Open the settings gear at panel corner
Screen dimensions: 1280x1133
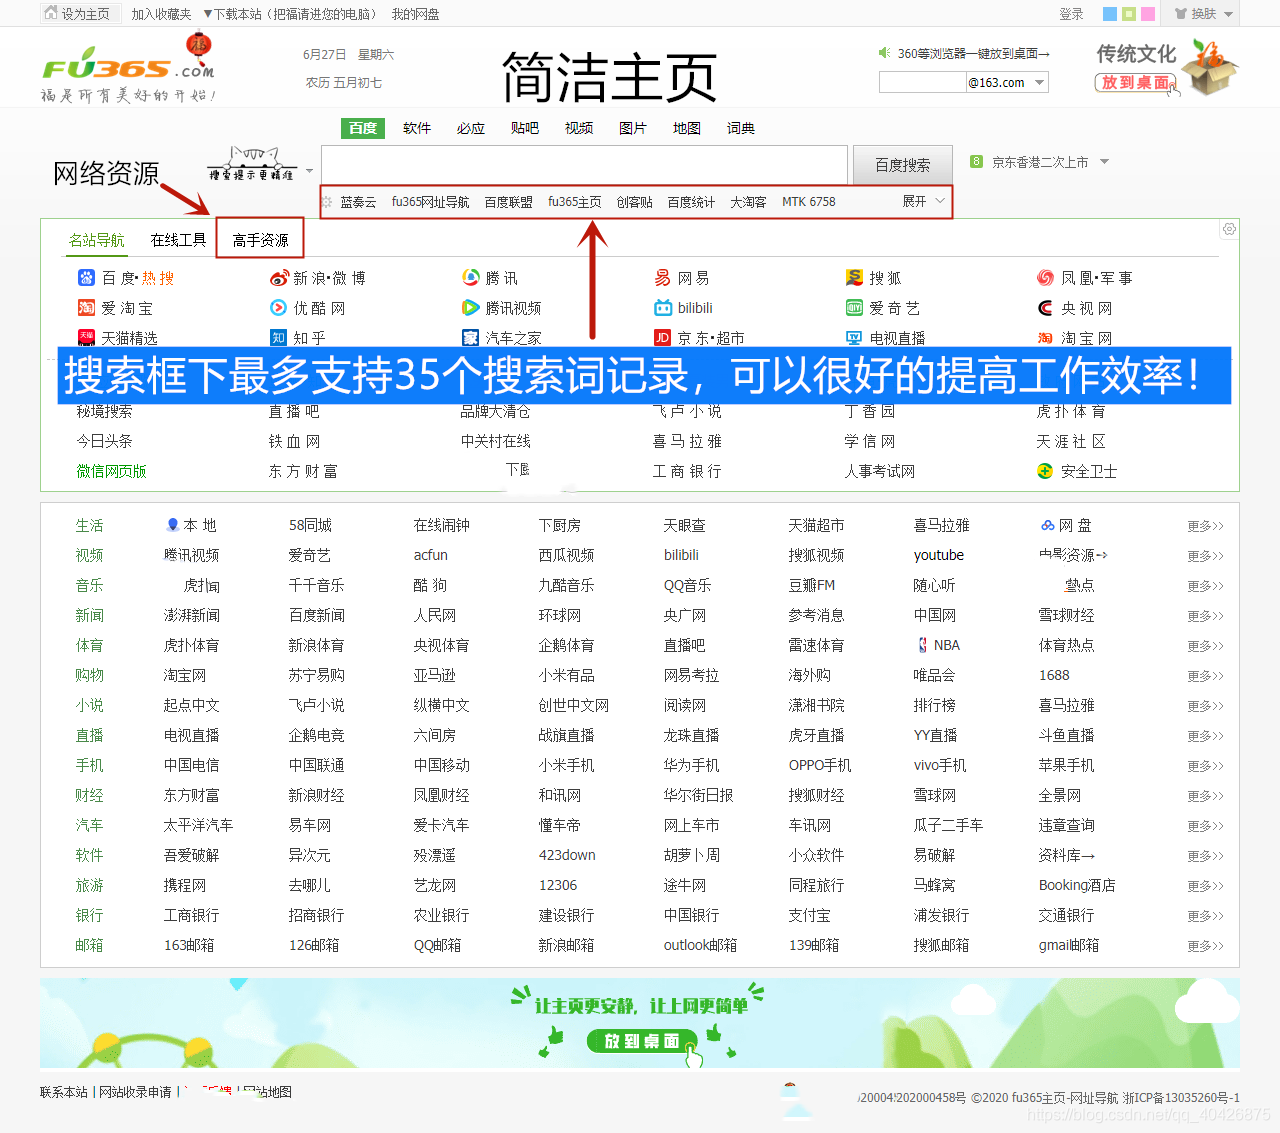click(x=1229, y=229)
